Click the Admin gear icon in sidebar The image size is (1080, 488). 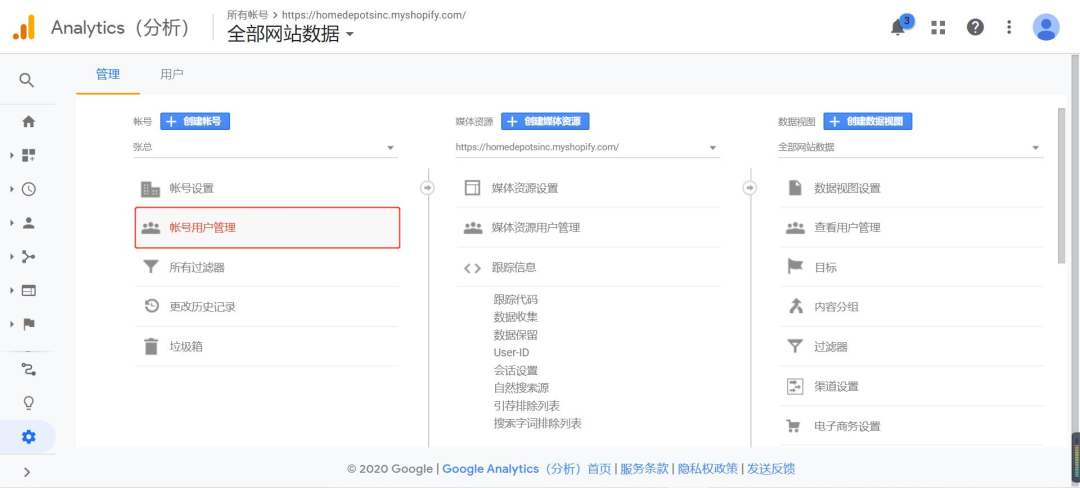click(28, 437)
